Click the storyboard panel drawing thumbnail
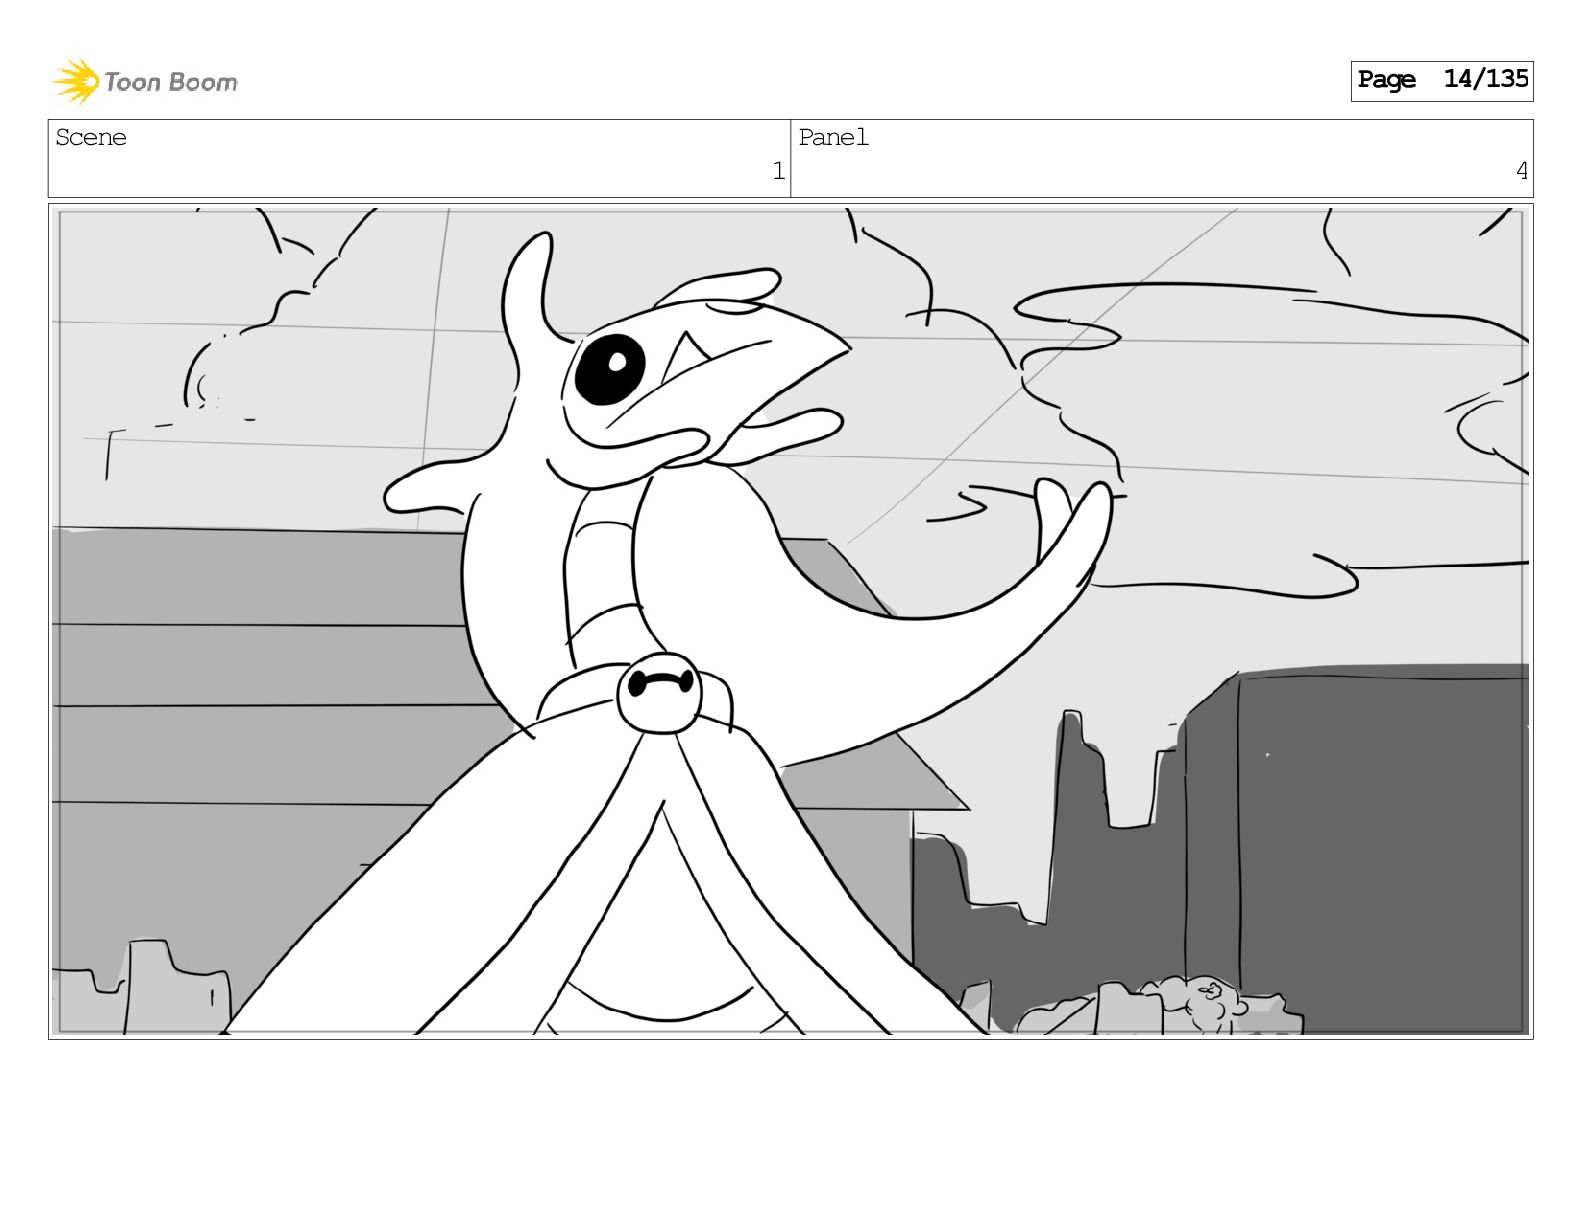This screenshot has width=1584, height=1224. pos(790,621)
